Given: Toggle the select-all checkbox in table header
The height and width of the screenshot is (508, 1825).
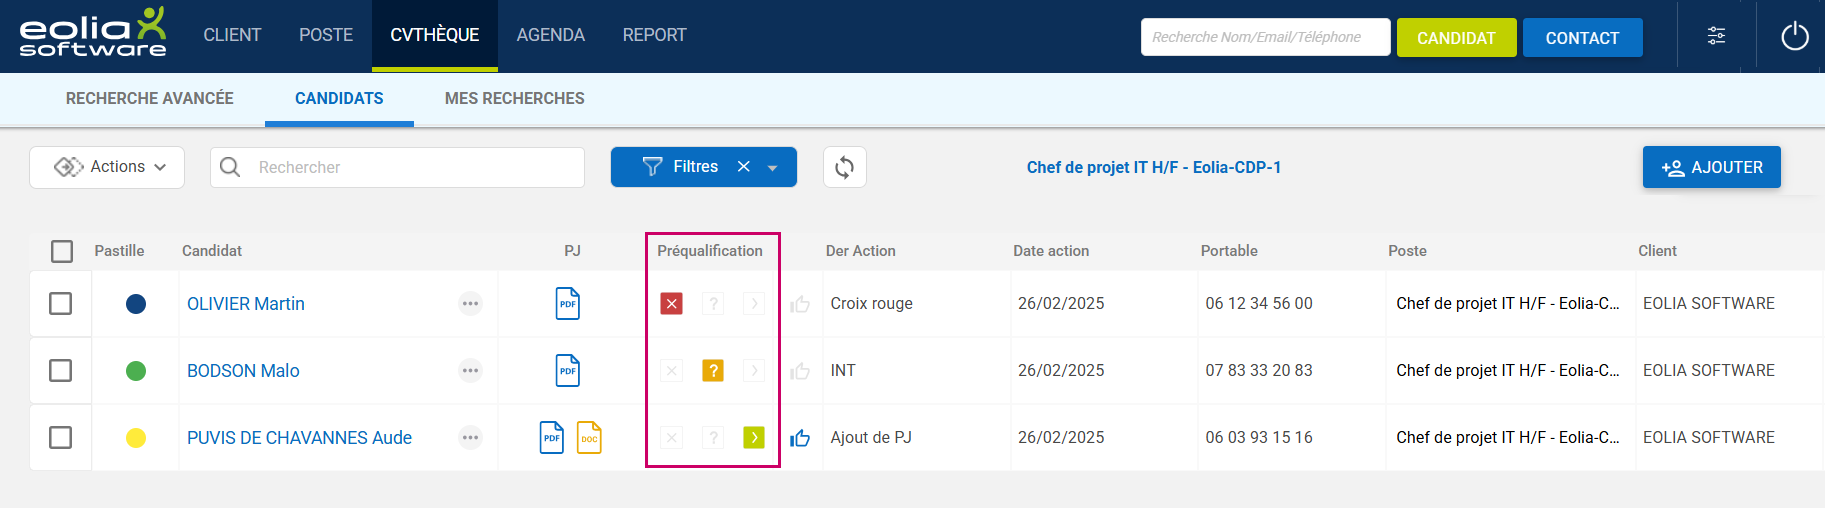Looking at the screenshot, I should (x=62, y=251).
